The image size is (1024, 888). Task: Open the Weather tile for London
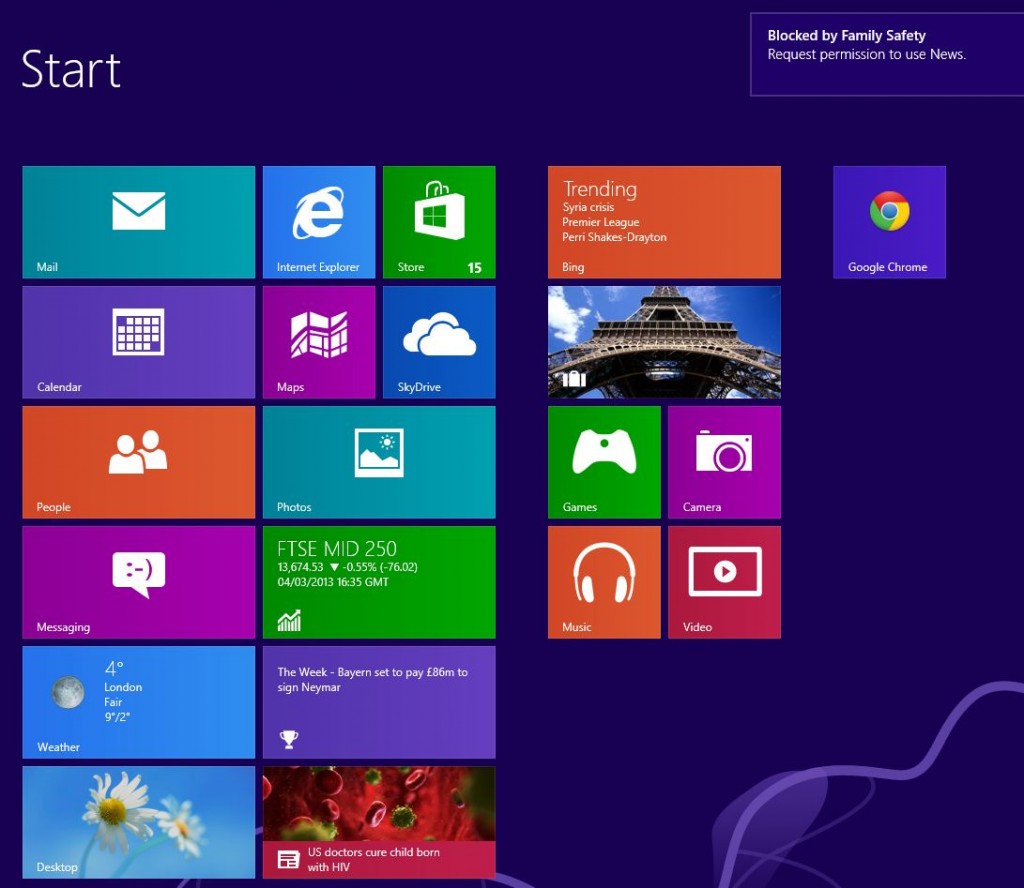coord(138,703)
